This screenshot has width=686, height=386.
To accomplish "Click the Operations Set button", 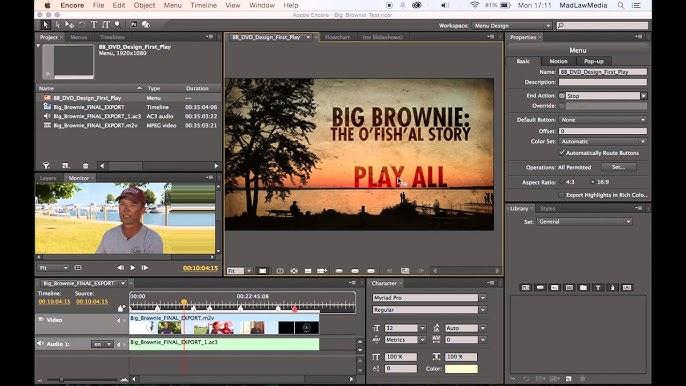I will click(x=619, y=167).
